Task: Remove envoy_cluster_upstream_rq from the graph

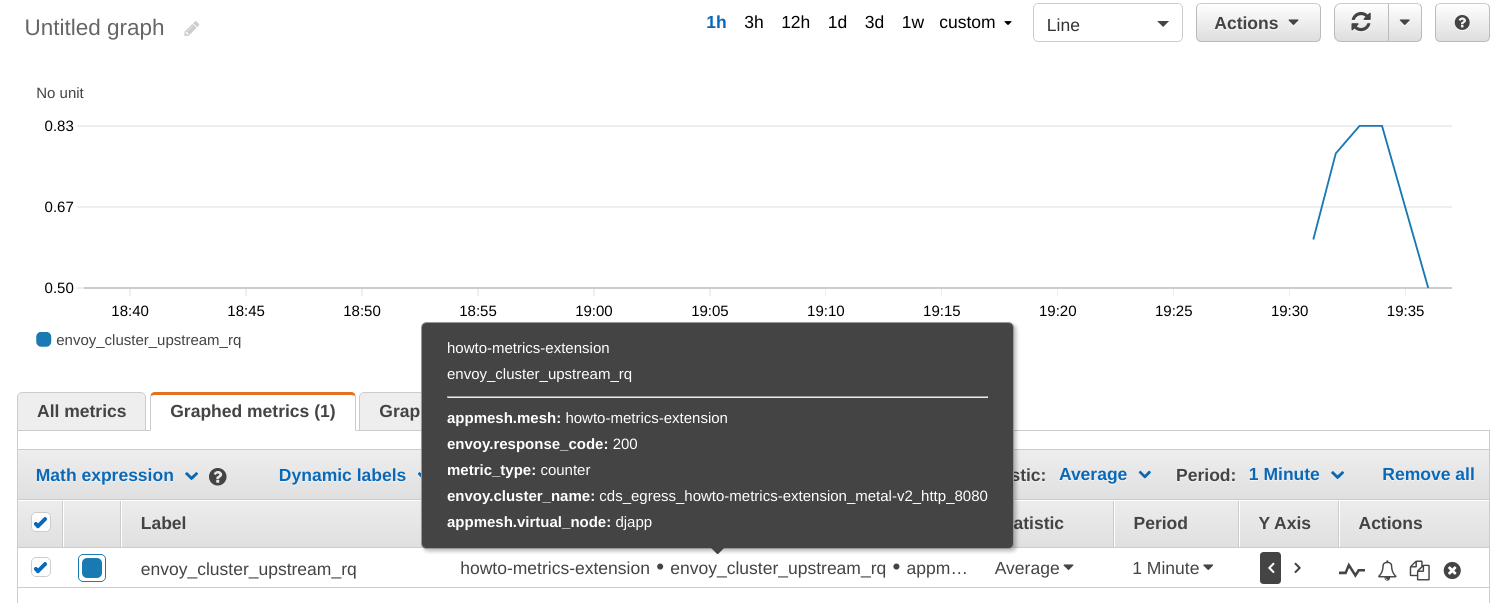Action: click(x=1452, y=569)
